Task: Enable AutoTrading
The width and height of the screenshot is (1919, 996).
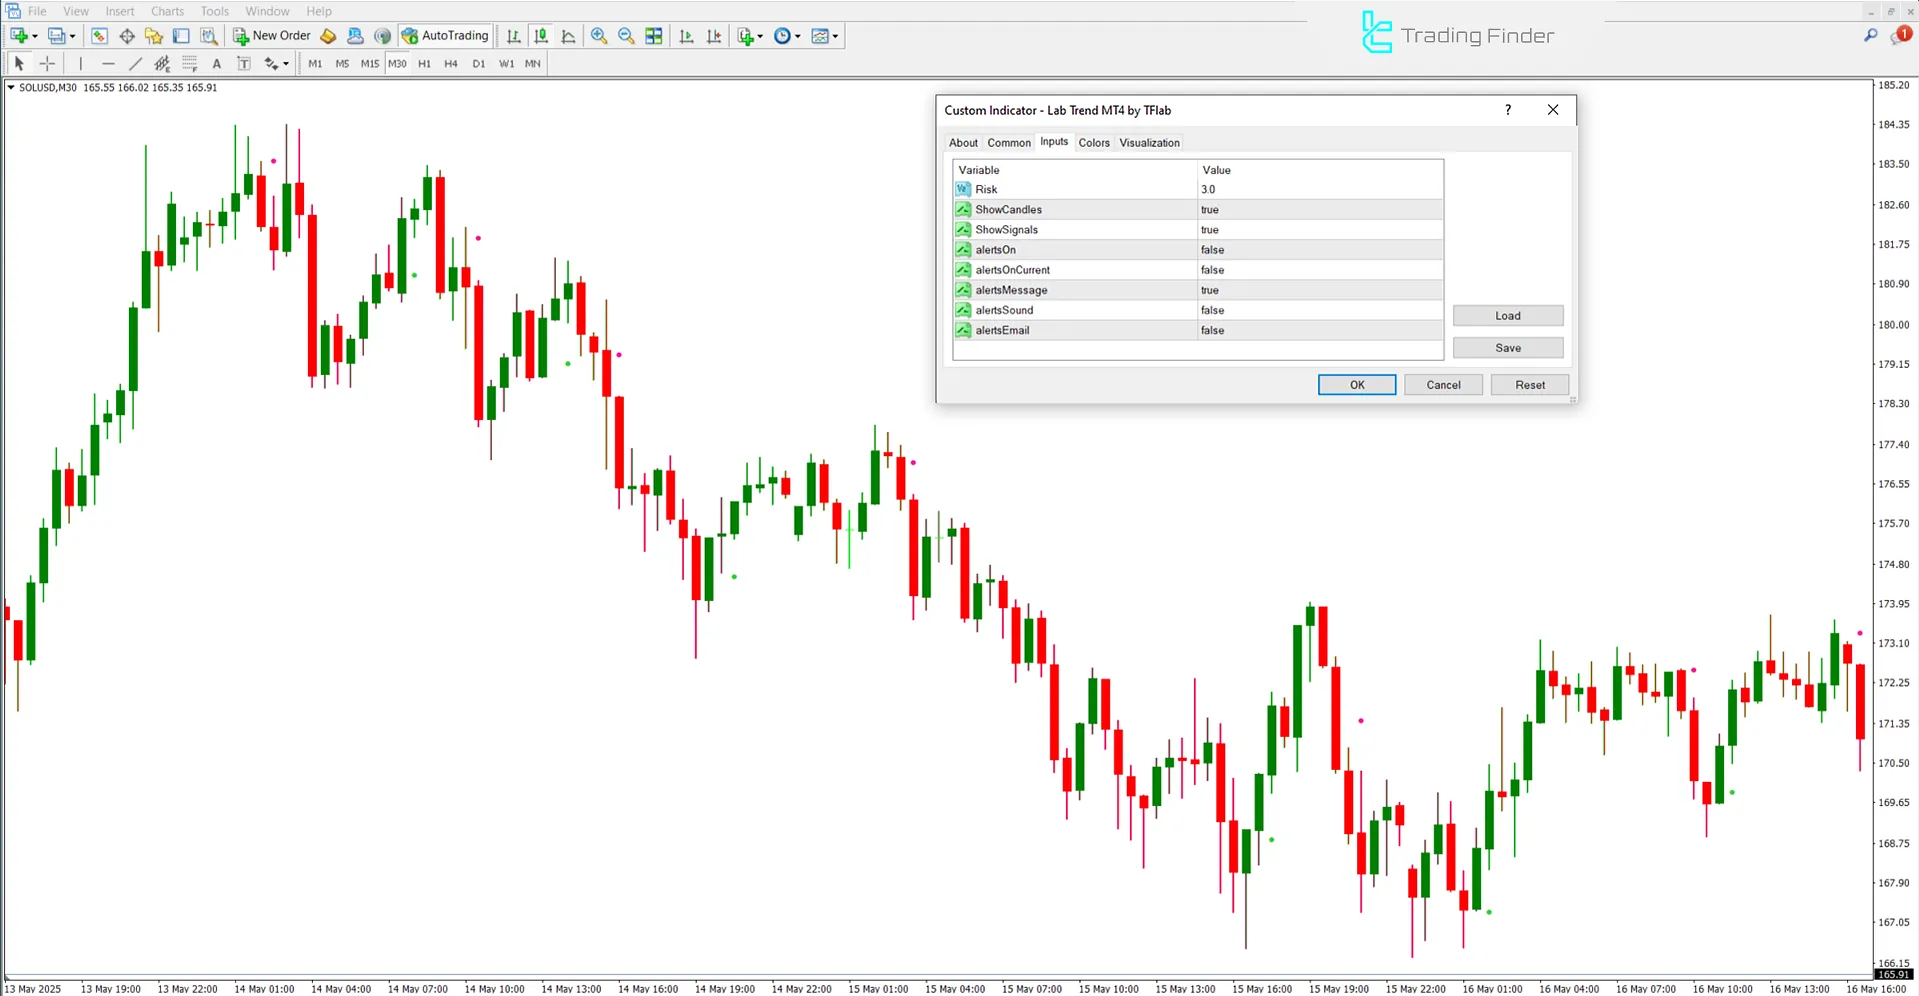Action: pyautogui.click(x=445, y=36)
